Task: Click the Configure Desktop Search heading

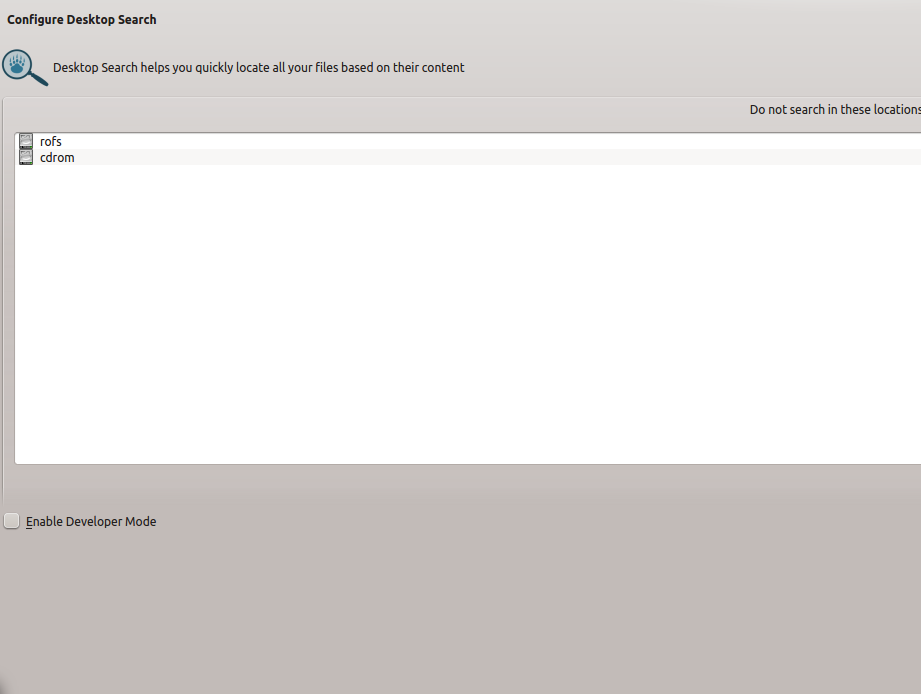Action: [x=82, y=19]
